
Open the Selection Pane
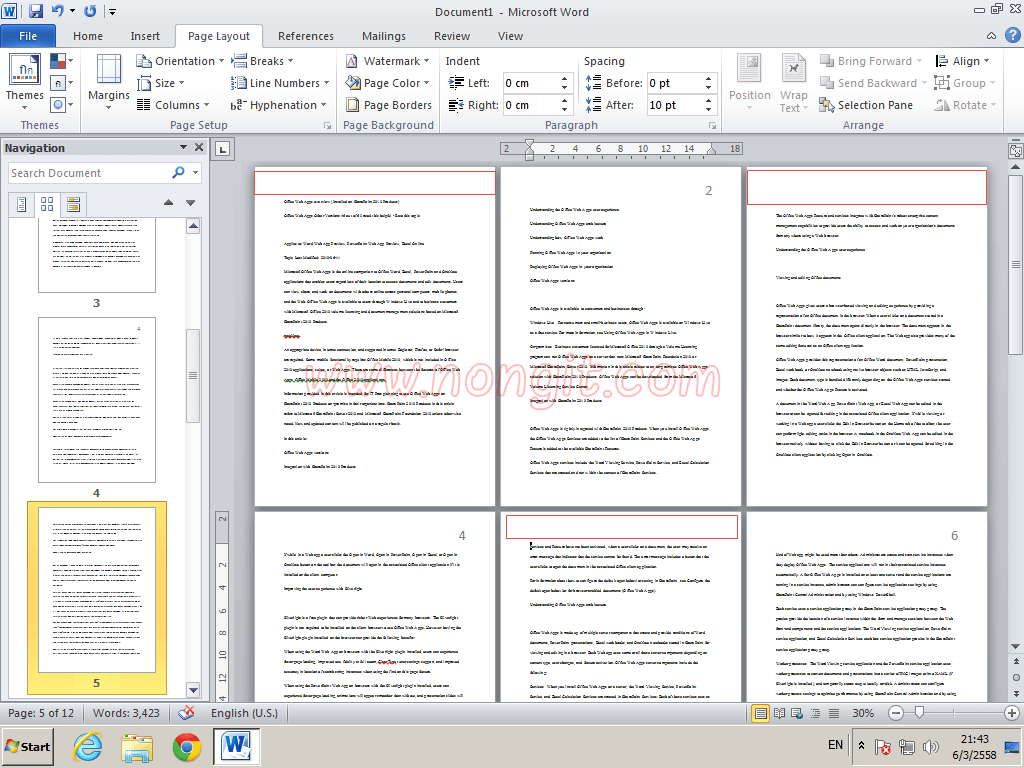tap(865, 105)
